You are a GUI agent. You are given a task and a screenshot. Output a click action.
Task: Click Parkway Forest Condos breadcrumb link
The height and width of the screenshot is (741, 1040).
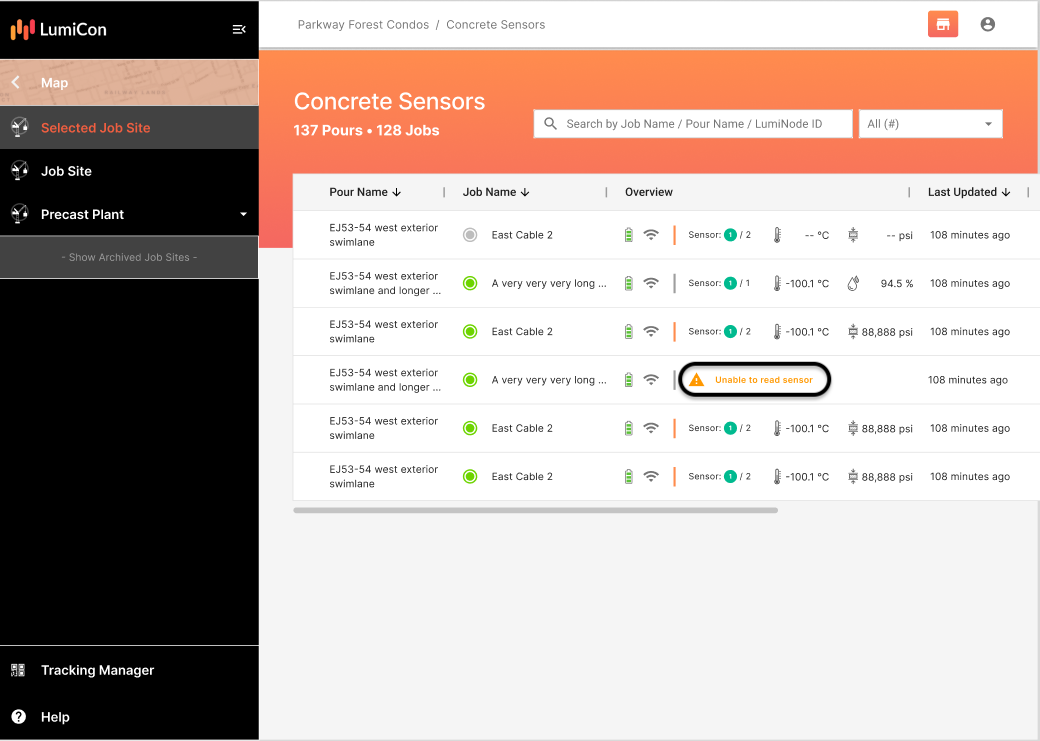[363, 24]
